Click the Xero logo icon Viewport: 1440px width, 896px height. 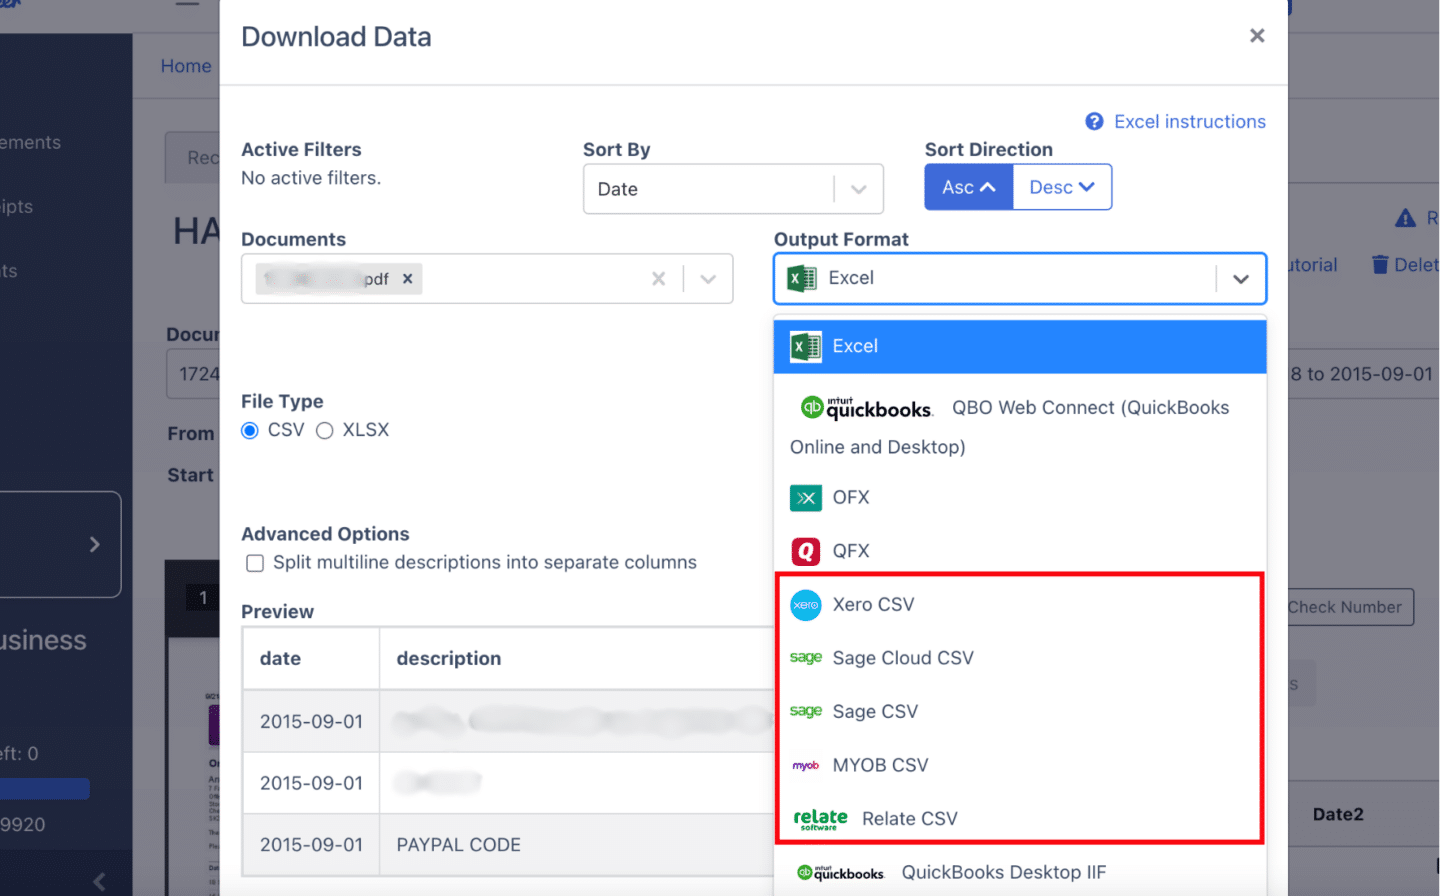[806, 605]
